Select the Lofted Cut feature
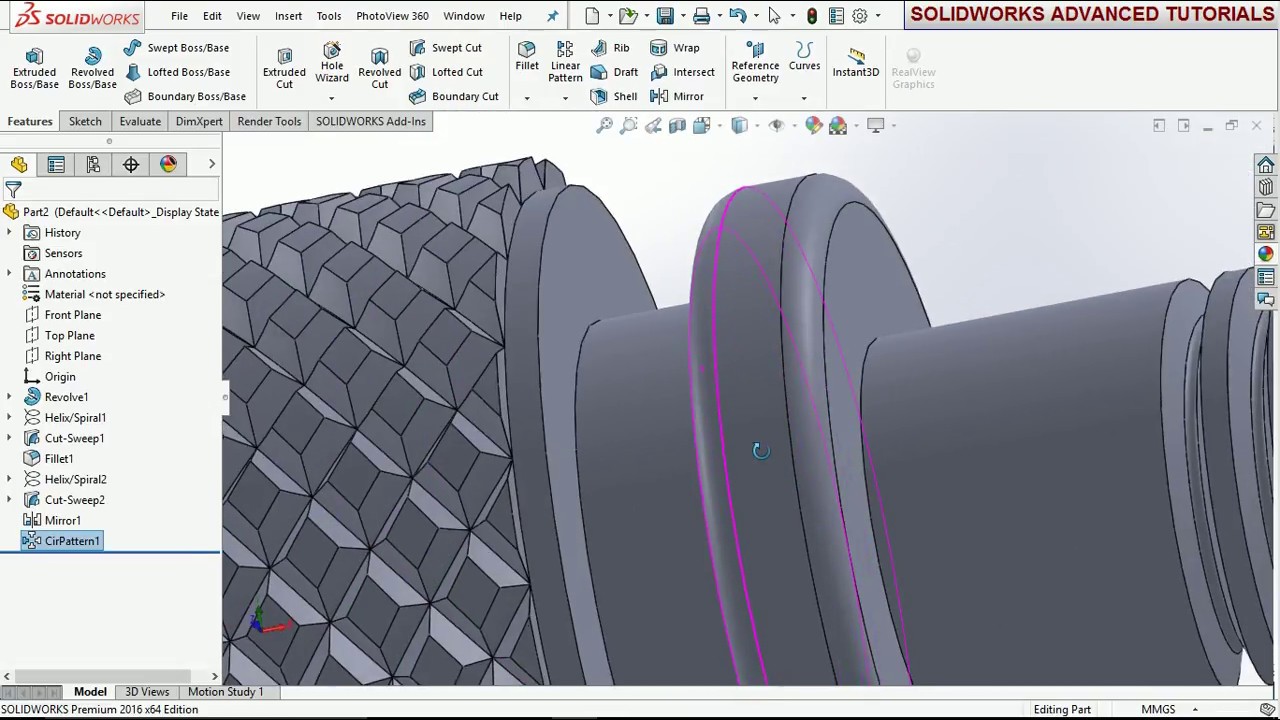1280x720 pixels. pyautogui.click(x=446, y=72)
